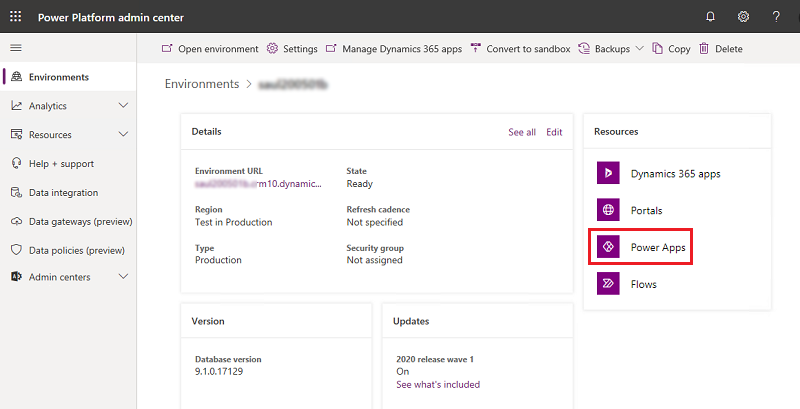Open the settings gear in header
This screenshot has height=409, width=800.
tap(743, 17)
